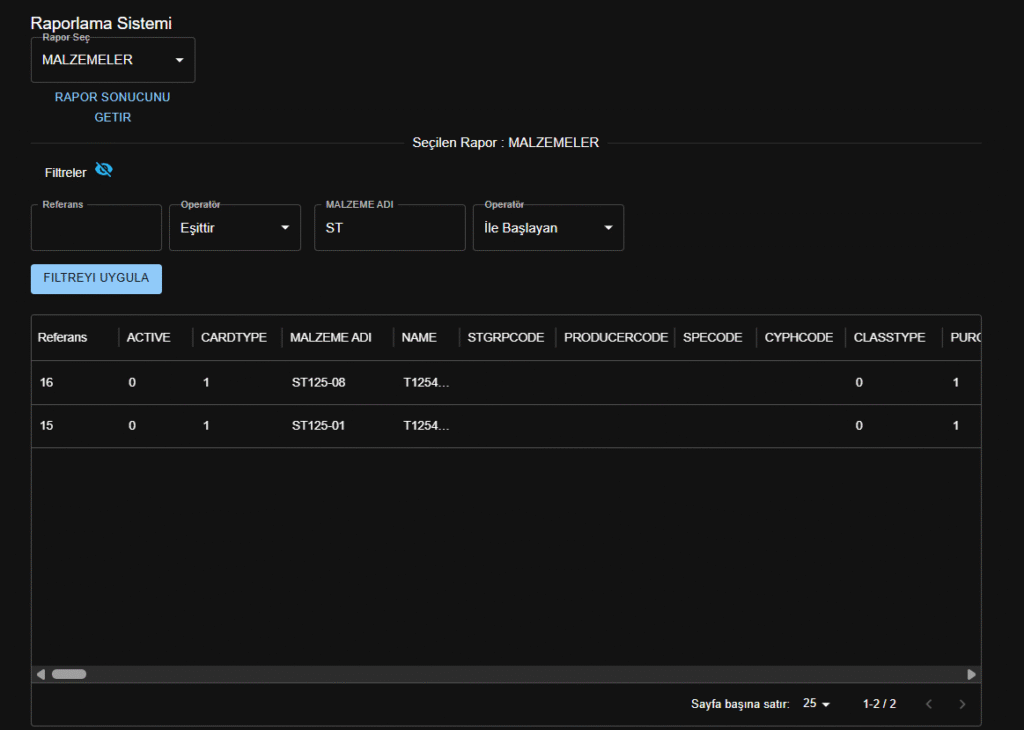Expand the İle Başlayan operator dropdown
This screenshot has width=1024, height=730.
point(548,228)
